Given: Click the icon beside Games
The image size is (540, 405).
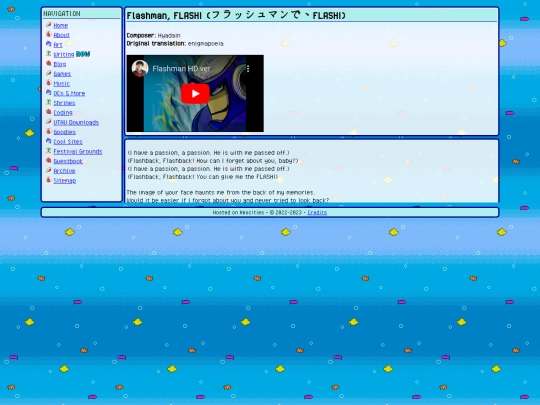Looking at the screenshot, I should click(49, 73).
